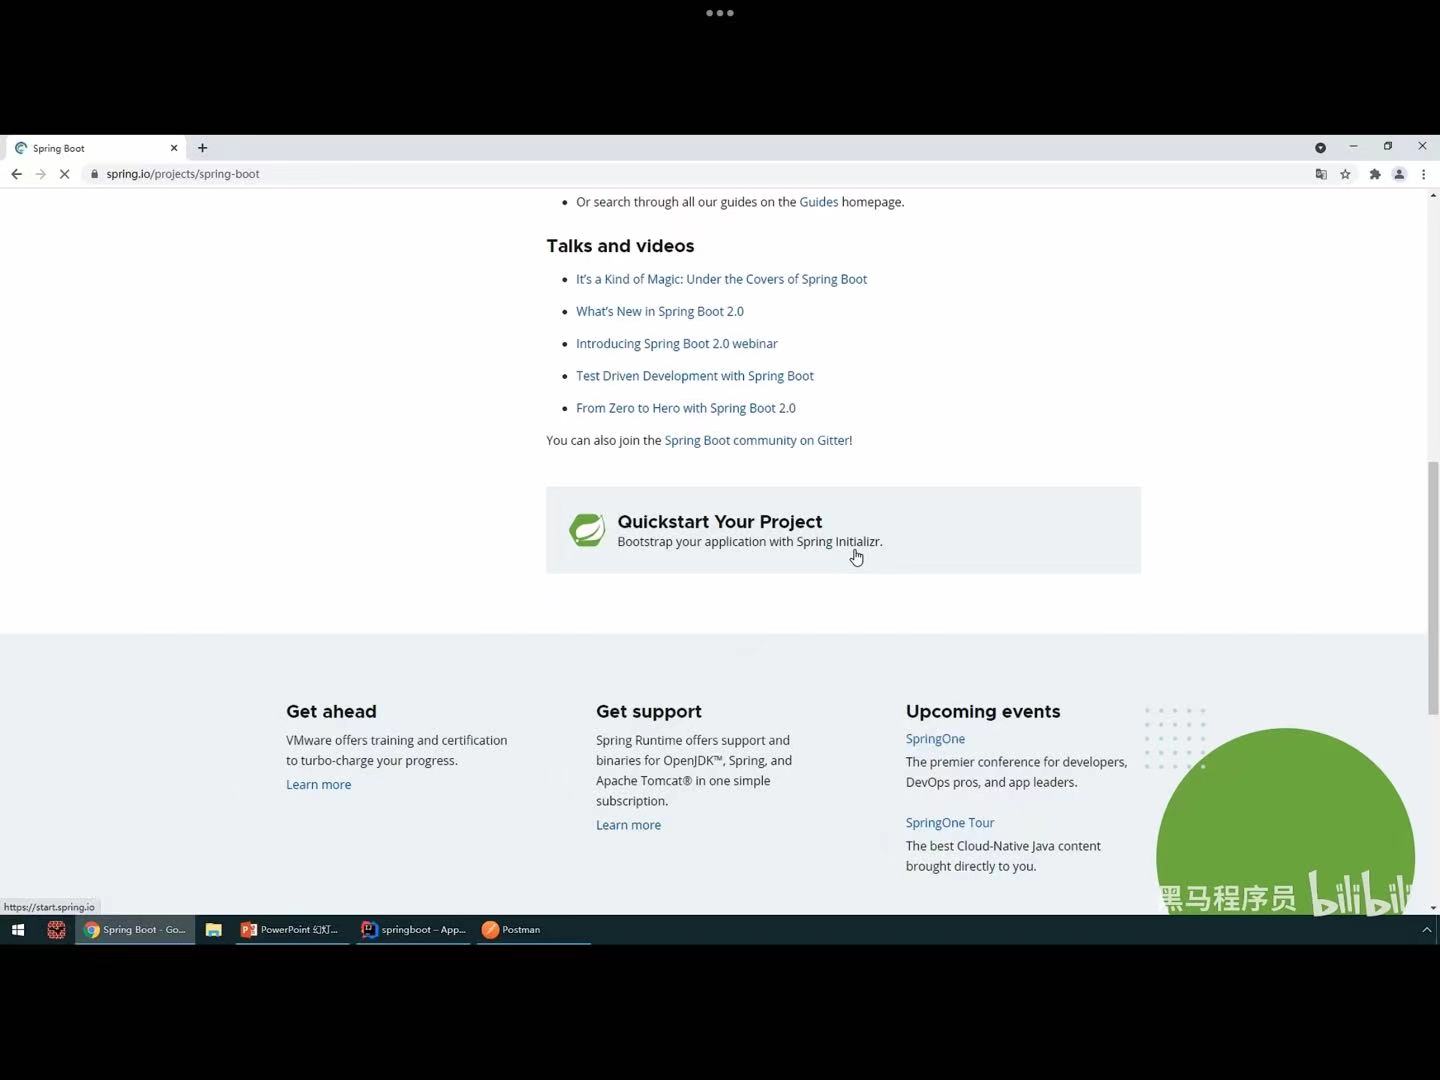Open 'Introducing Spring Boot 2.0 webinar' link
Screen dimensions: 1440x1080
(x=677, y=343)
